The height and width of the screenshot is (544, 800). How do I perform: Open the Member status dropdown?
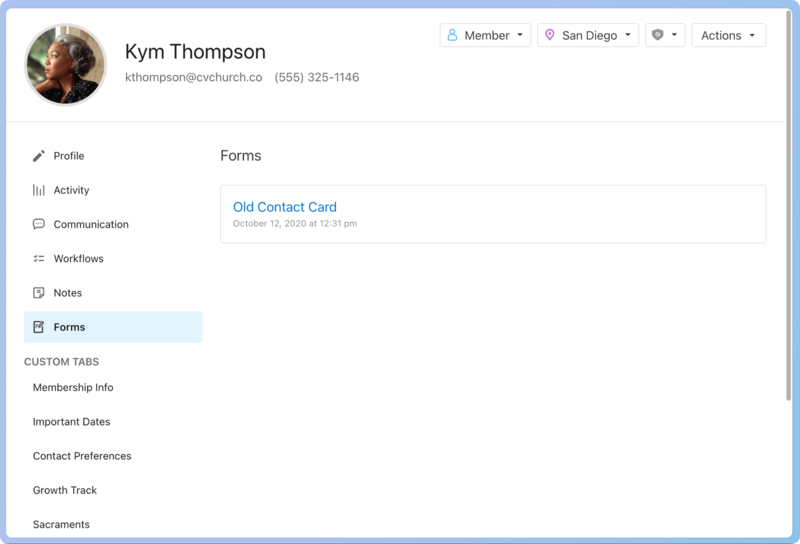485,35
